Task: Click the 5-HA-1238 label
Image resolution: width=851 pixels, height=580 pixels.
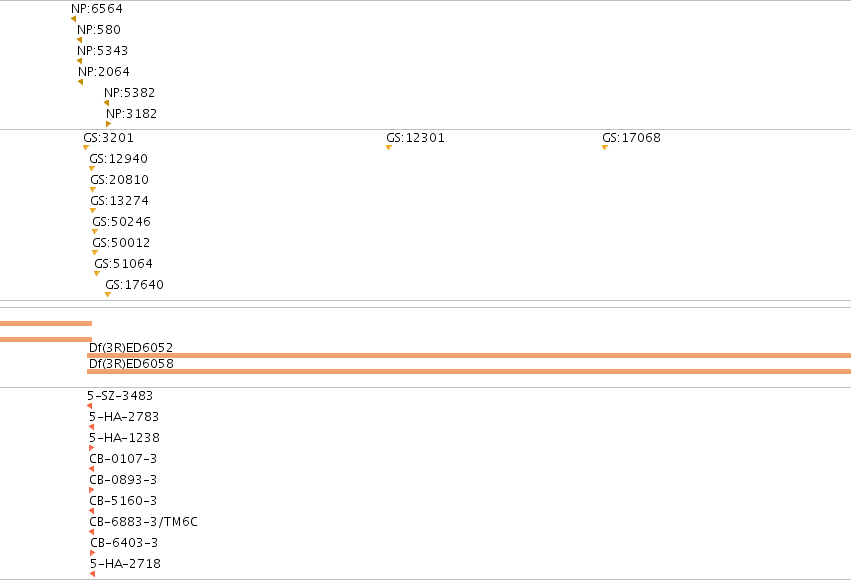Action: point(124,437)
